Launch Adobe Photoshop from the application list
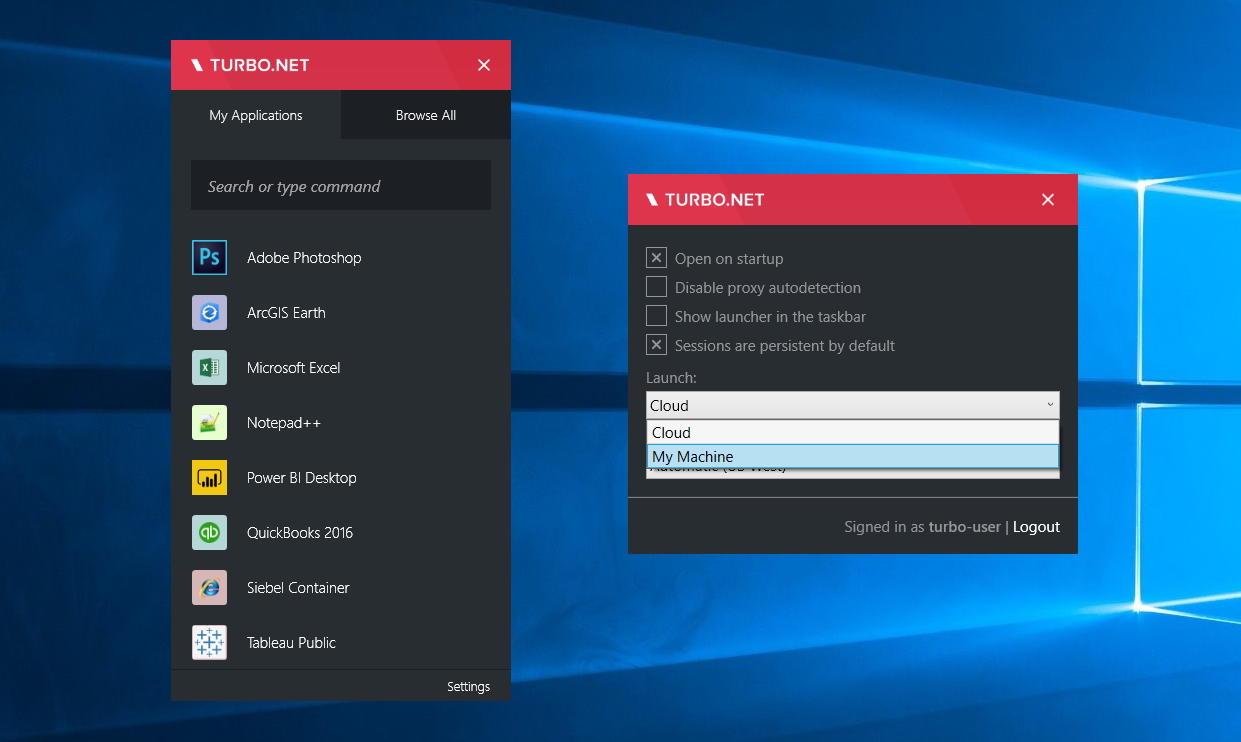 (303, 257)
